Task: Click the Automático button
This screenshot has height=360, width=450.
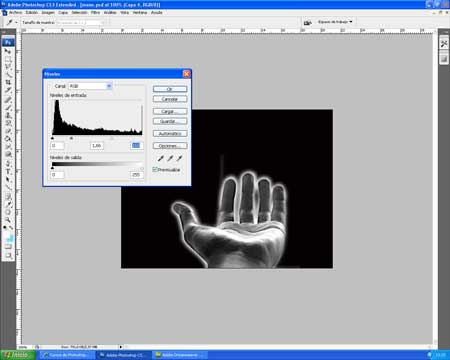Action: click(x=170, y=133)
